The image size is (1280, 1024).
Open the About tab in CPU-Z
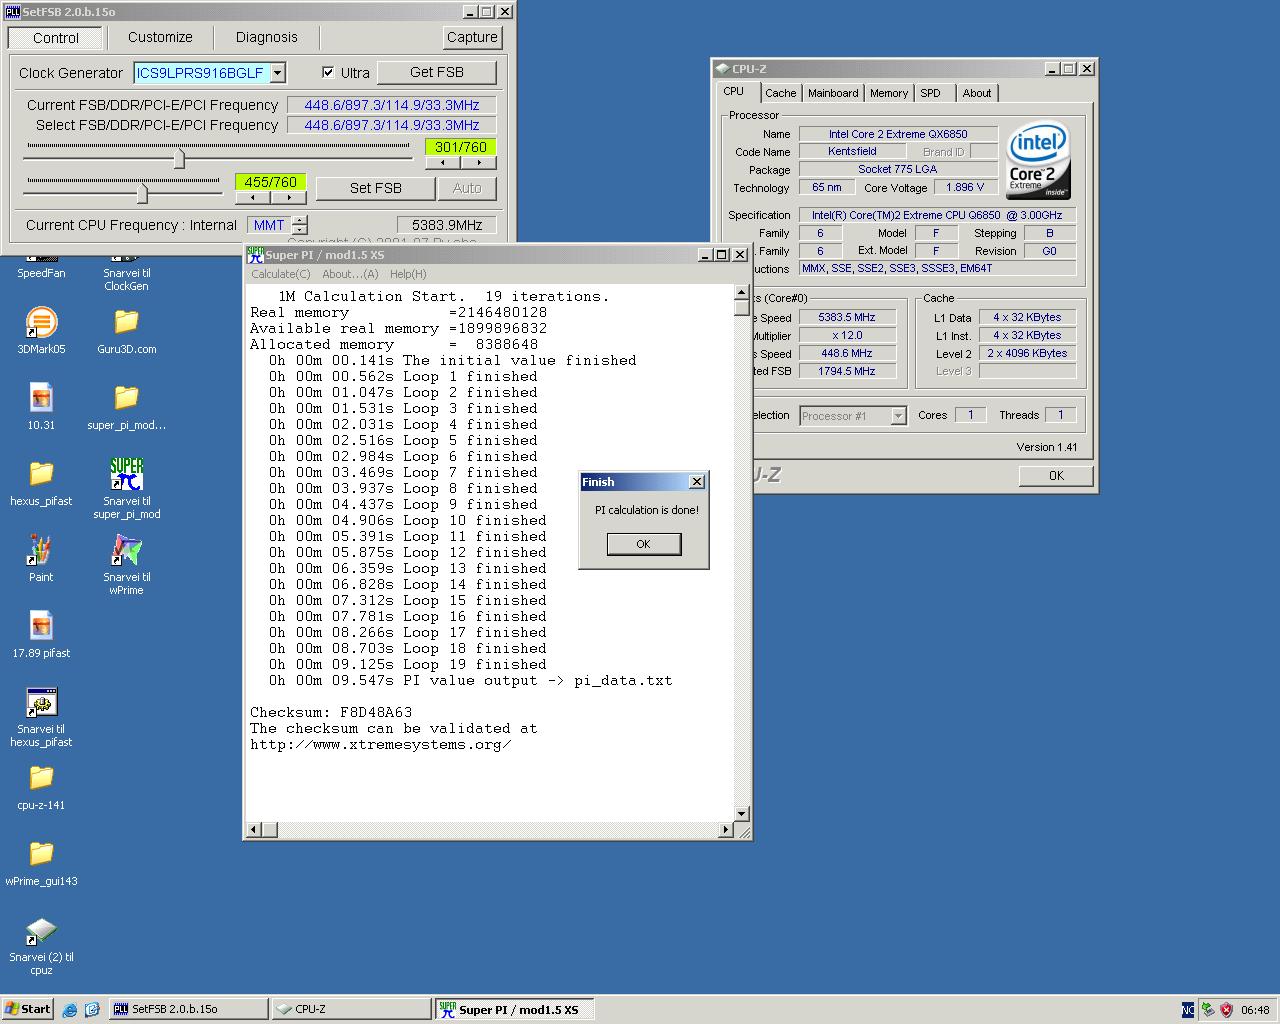977,93
